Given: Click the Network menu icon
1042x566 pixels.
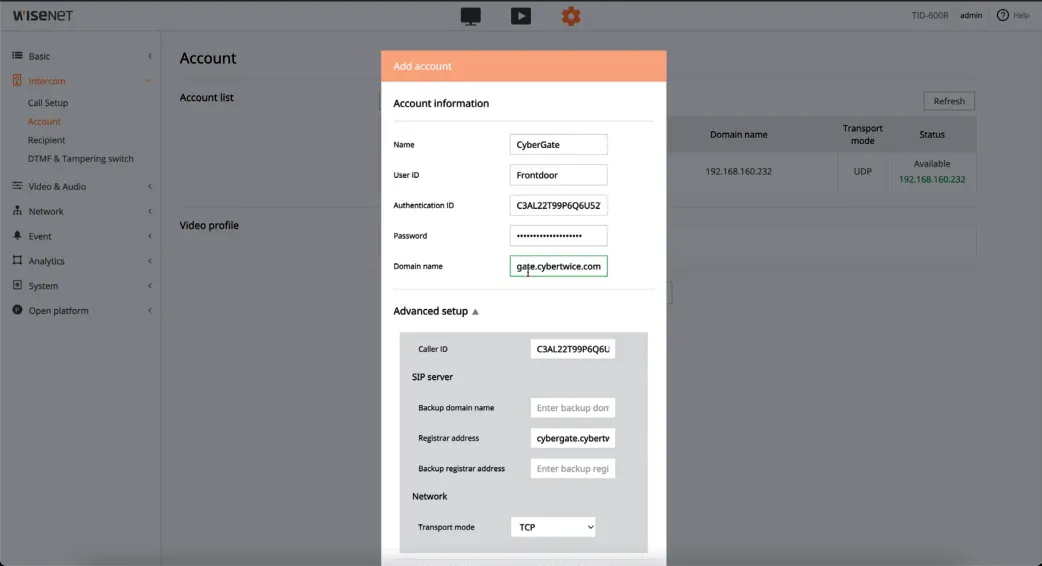Looking at the screenshot, I should coord(17,211).
